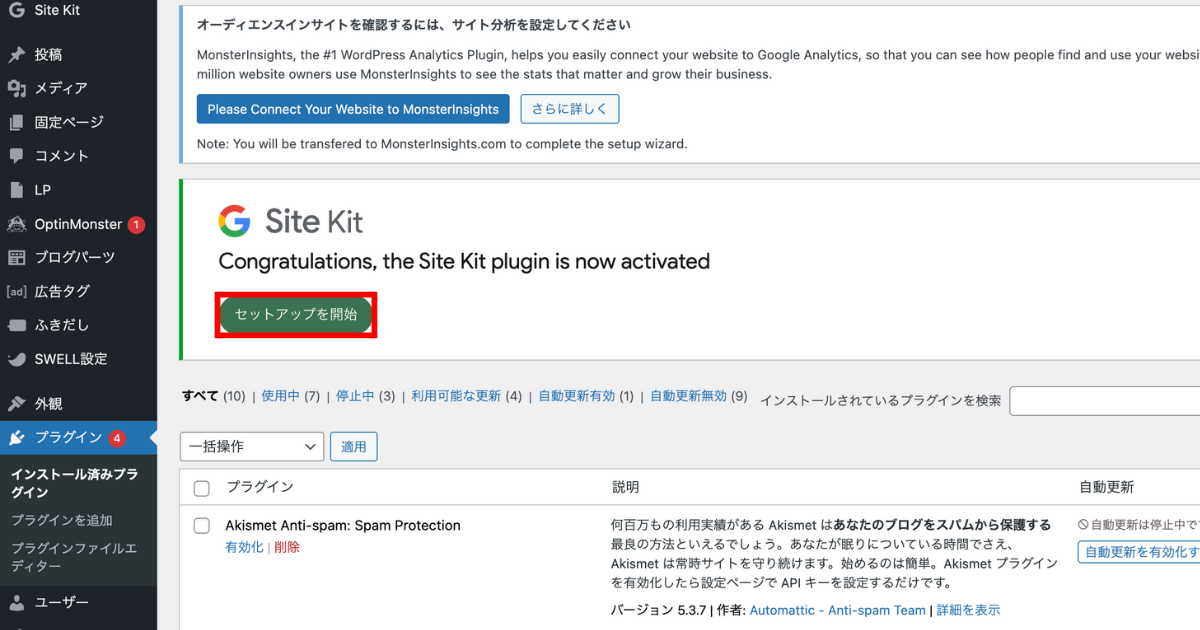Image resolution: width=1200 pixels, height=630 pixels.
Task: Open プラグインを追加 submenu item
Action: (x=62, y=520)
